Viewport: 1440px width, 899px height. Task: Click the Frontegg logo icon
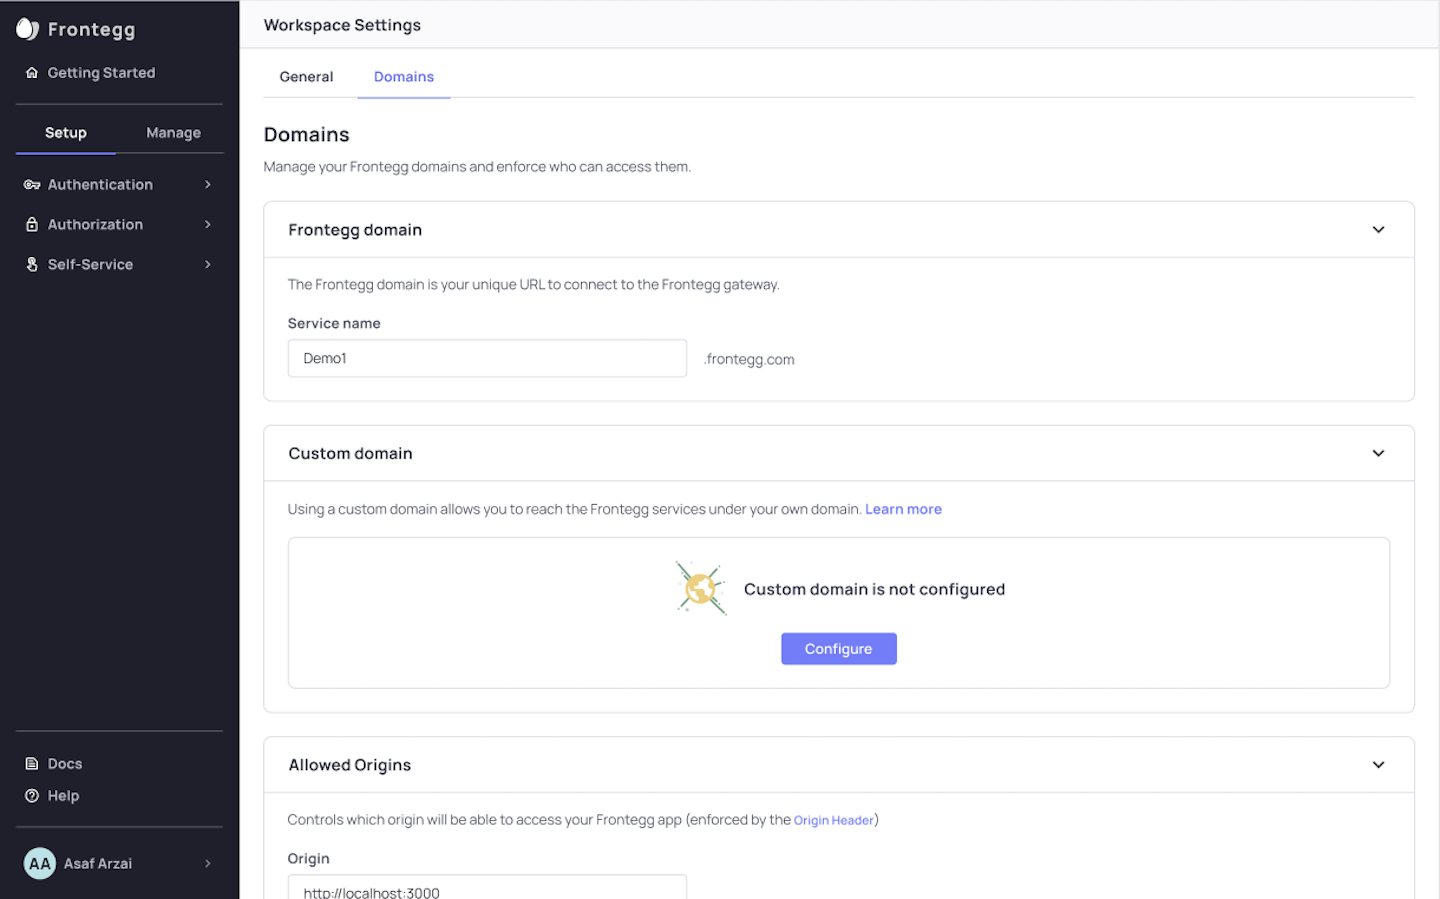[x=28, y=29]
